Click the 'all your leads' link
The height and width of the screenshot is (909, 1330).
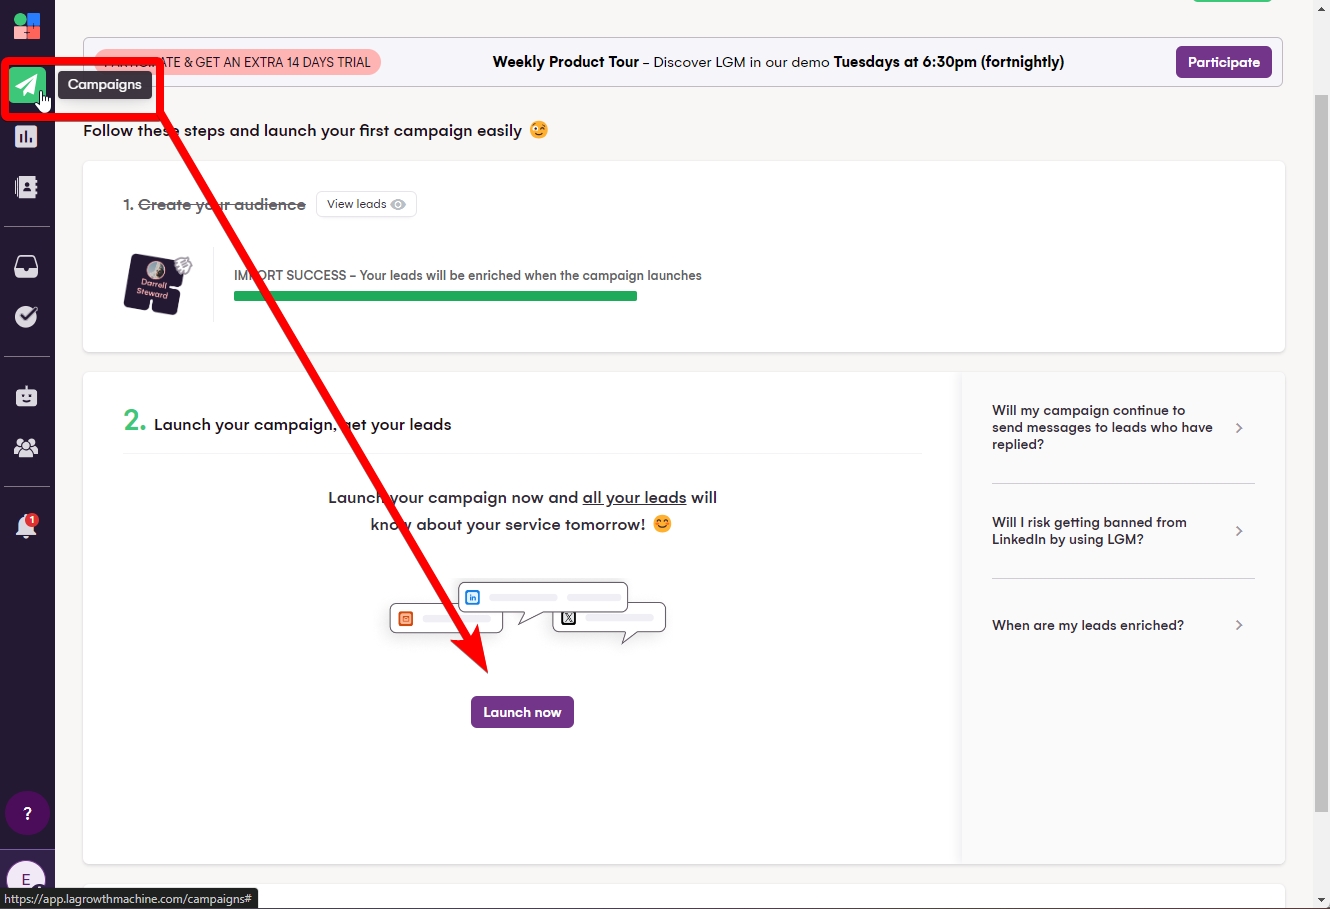click(x=634, y=498)
